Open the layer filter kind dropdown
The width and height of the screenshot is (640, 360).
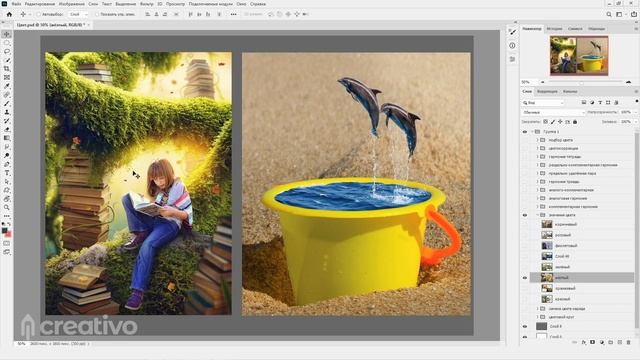click(x=543, y=102)
